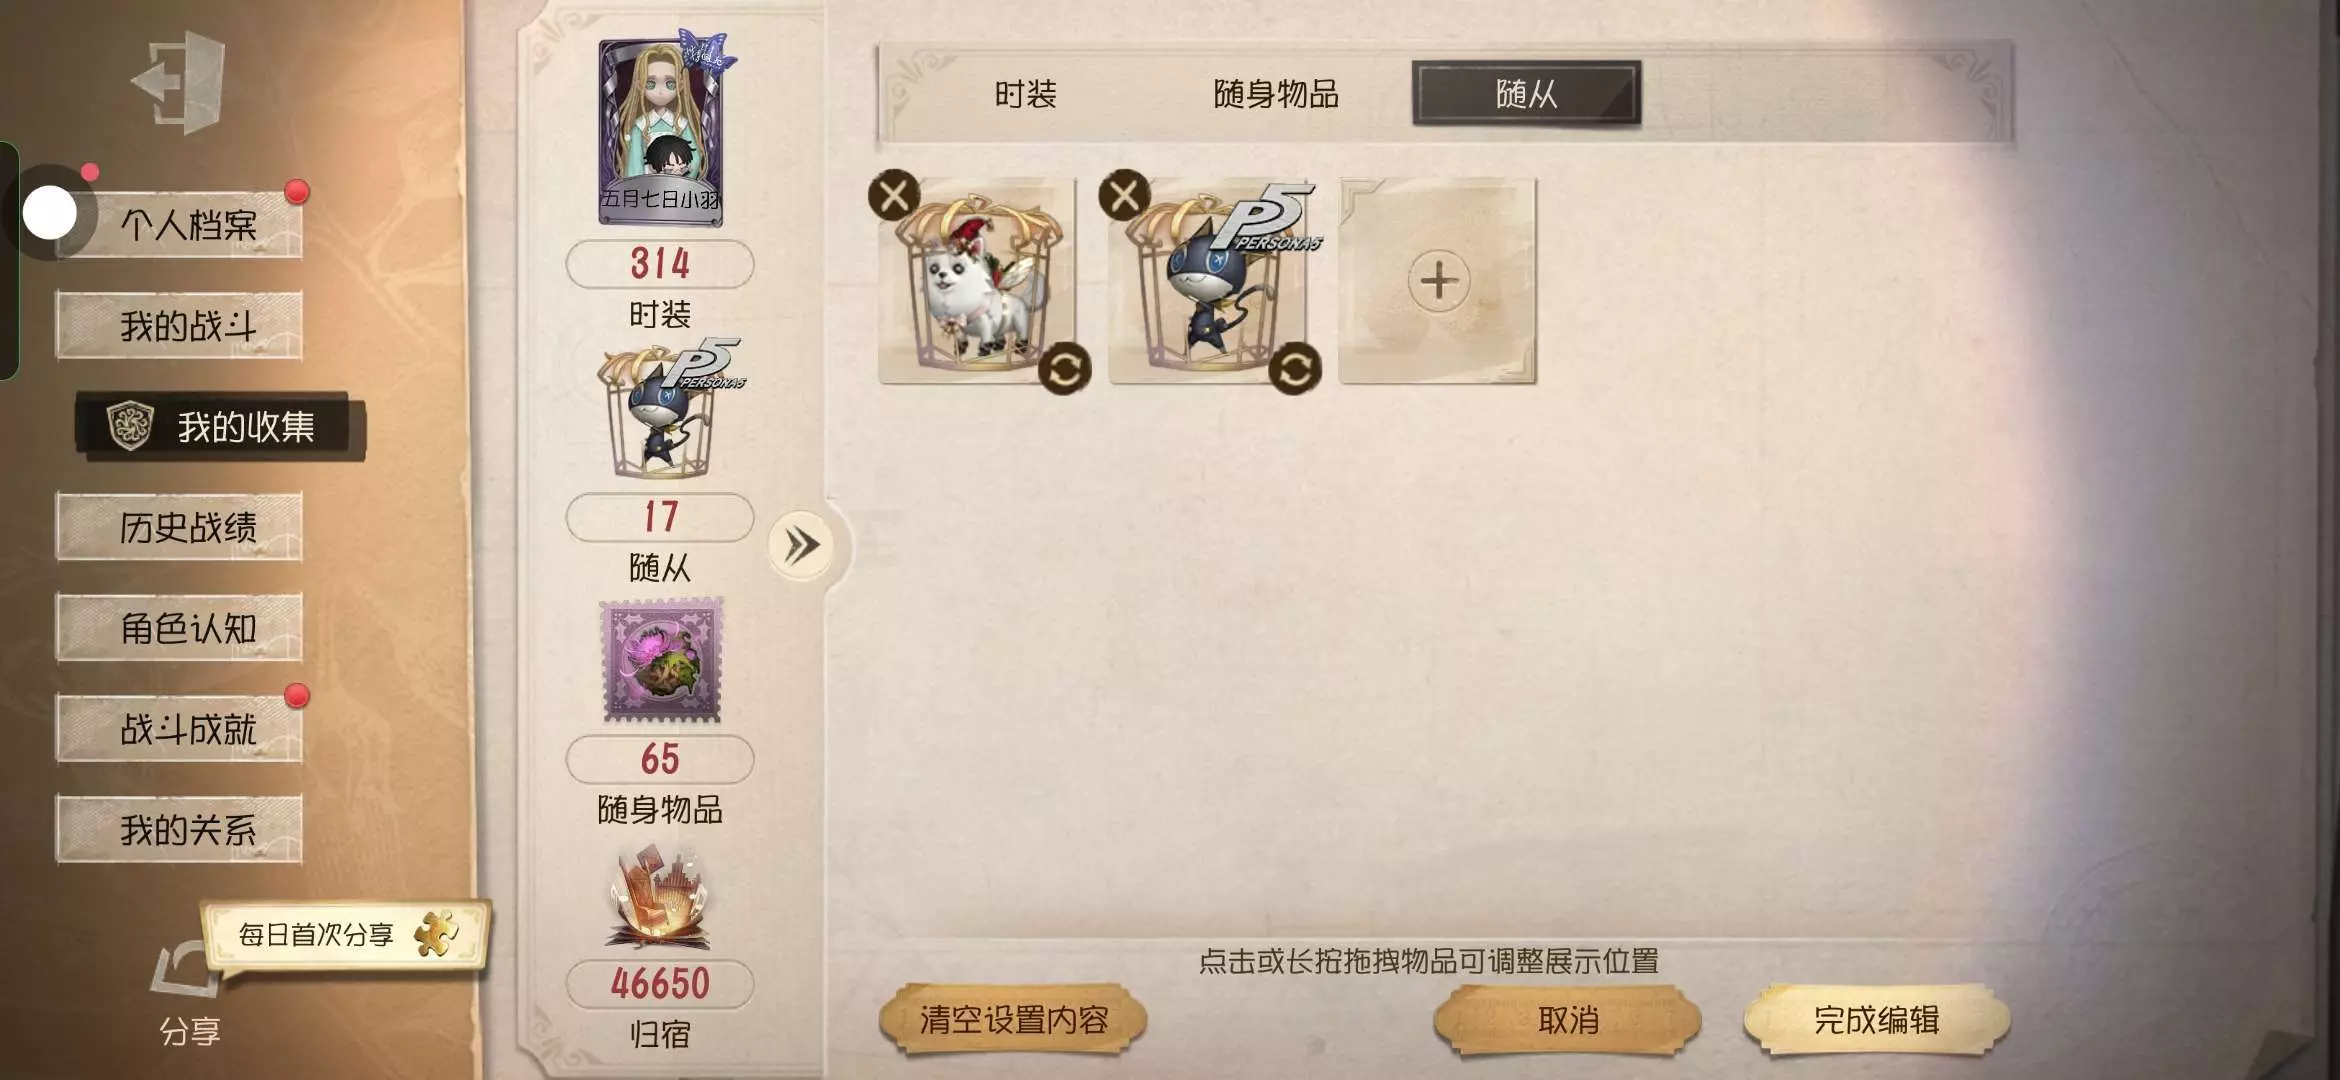Image resolution: width=2340 pixels, height=1080 pixels.
Task: Select the 随从 tab
Action: (1526, 94)
